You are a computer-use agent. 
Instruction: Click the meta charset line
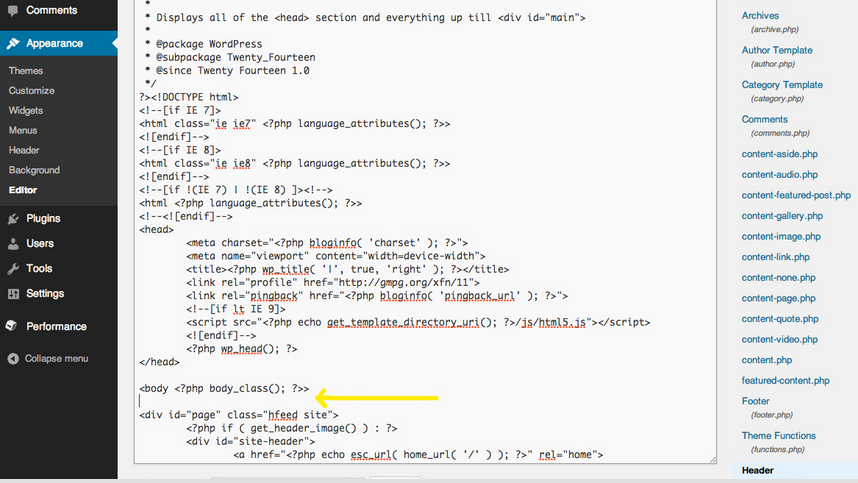[327, 243]
